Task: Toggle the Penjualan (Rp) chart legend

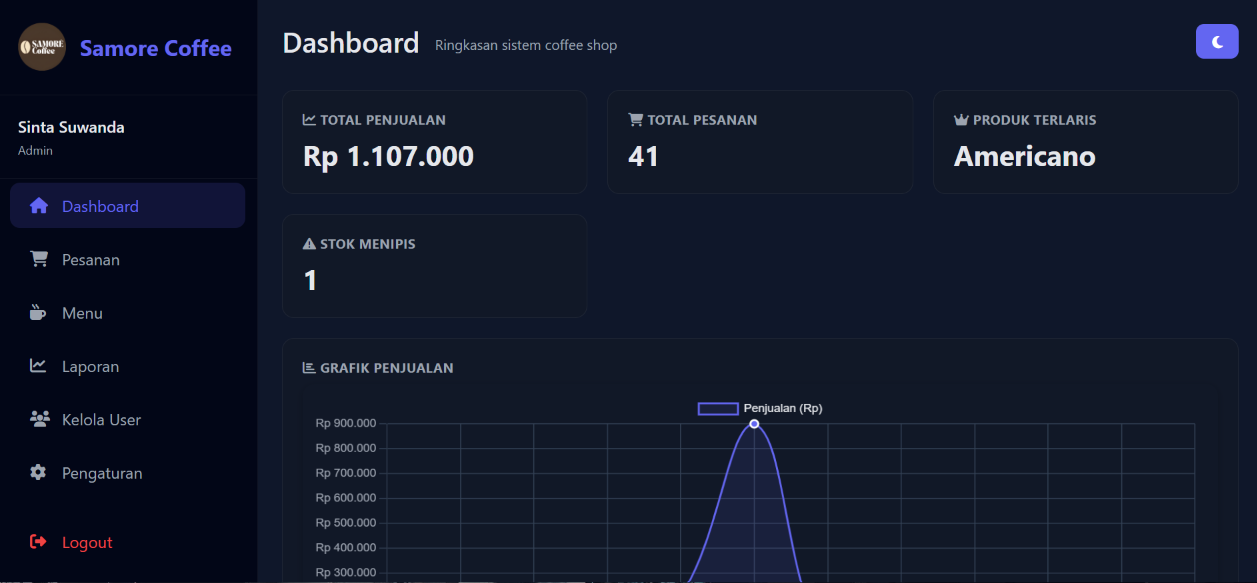Action: point(760,408)
